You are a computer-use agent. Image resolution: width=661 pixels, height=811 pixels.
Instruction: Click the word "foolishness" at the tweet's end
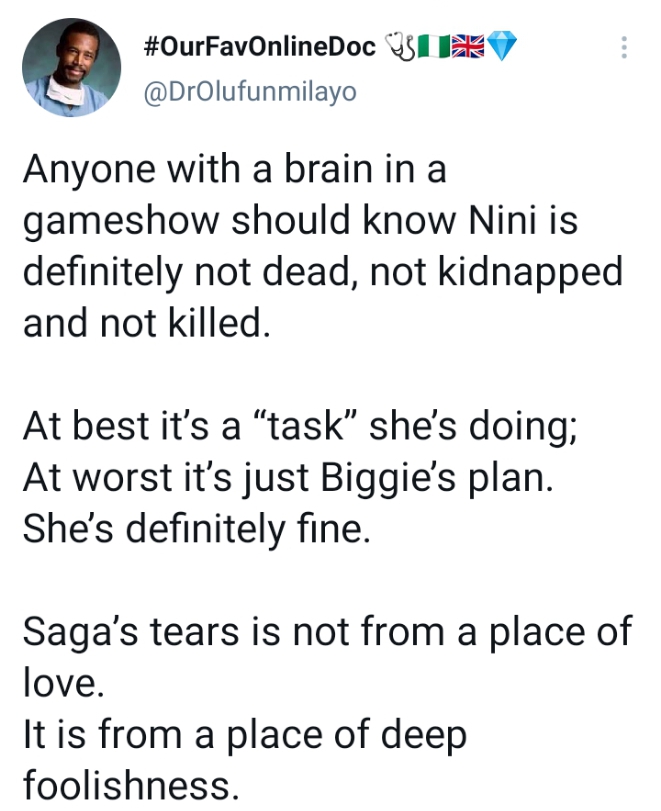[x=130, y=786]
